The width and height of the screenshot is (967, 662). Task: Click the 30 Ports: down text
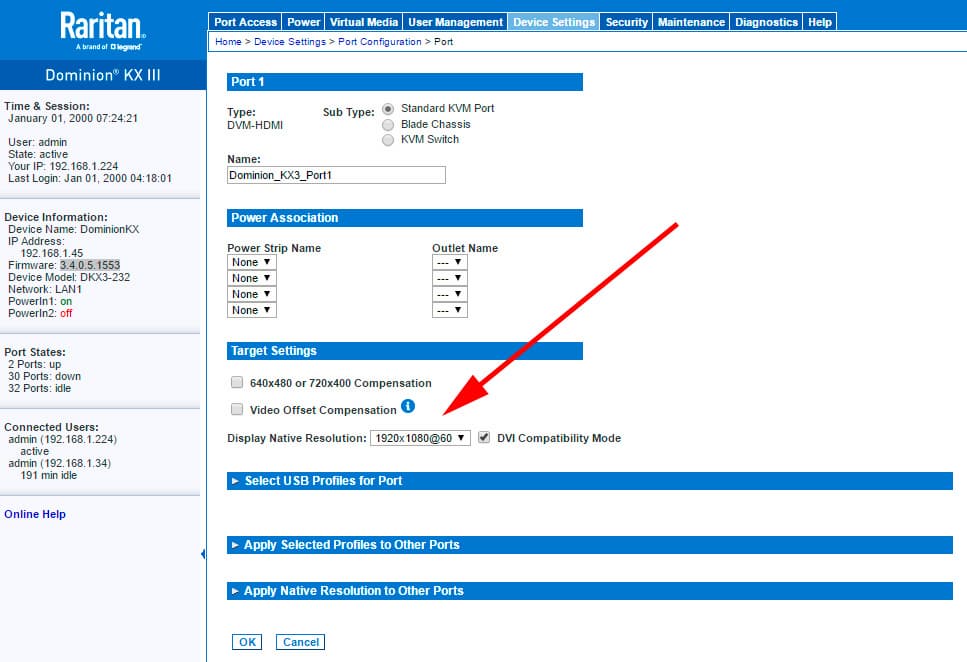[x=44, y=376]
